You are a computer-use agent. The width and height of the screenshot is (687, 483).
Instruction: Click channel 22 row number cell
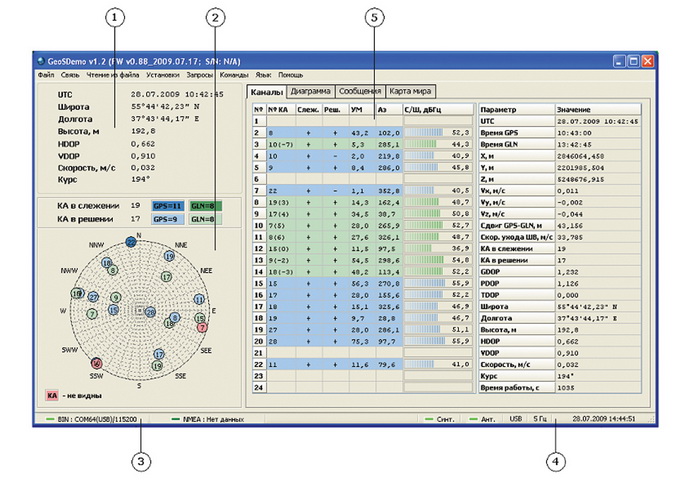click(x=259, y=364)
